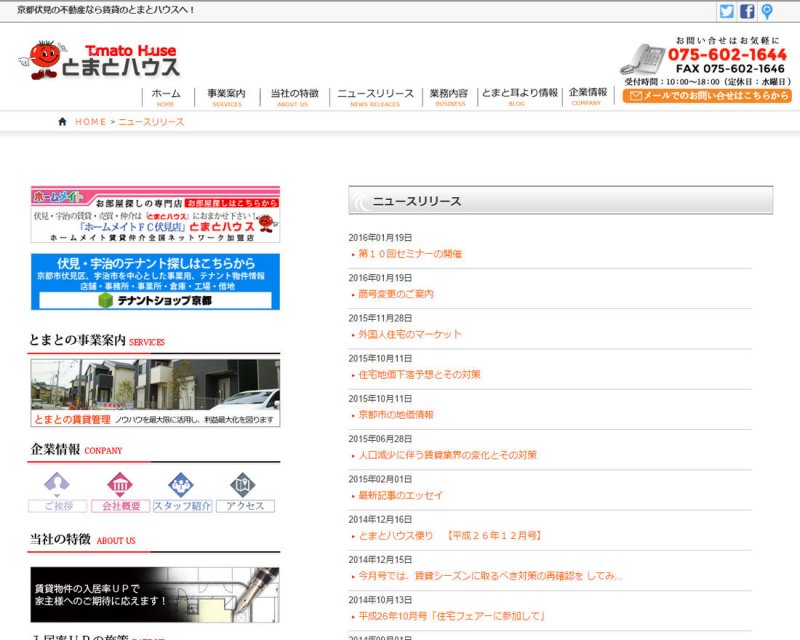Screen dimensions: 800x640
Task: Click the orange email inquiry button
Action: tap(707, 96)
